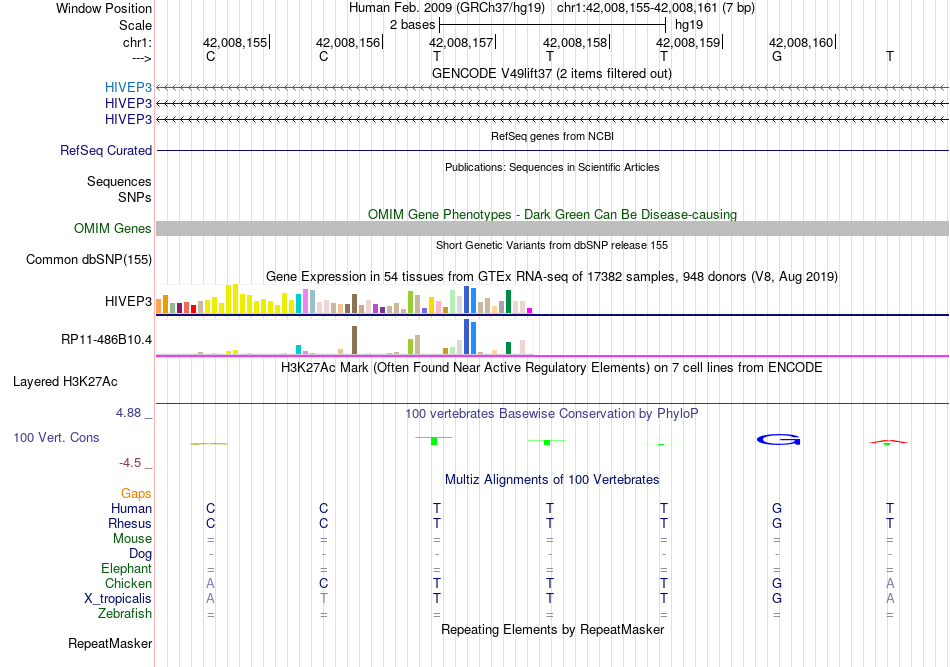
Task: Click the G base in the sequence row
Action: coord(777,56)
